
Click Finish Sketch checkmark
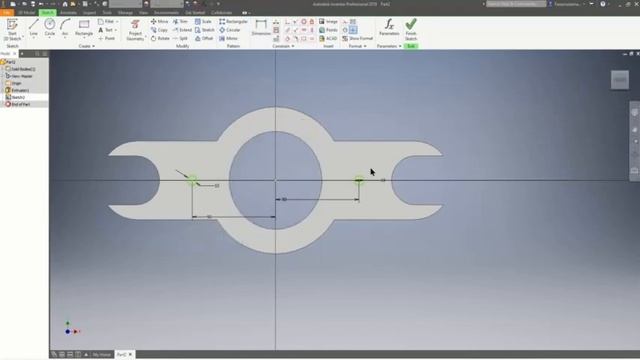click(411, 29)
